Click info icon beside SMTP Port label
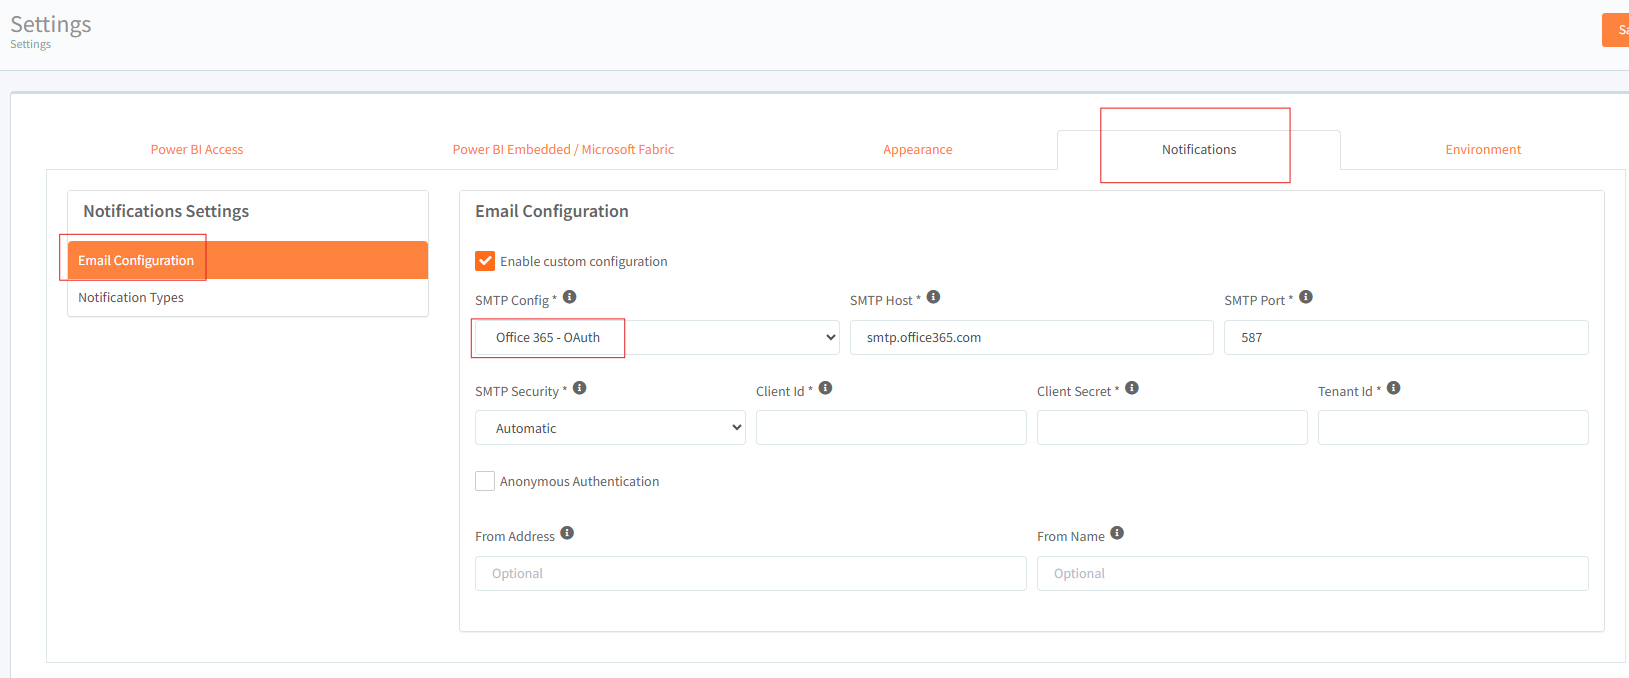1629x678 pixels. tap(1306, 297)
